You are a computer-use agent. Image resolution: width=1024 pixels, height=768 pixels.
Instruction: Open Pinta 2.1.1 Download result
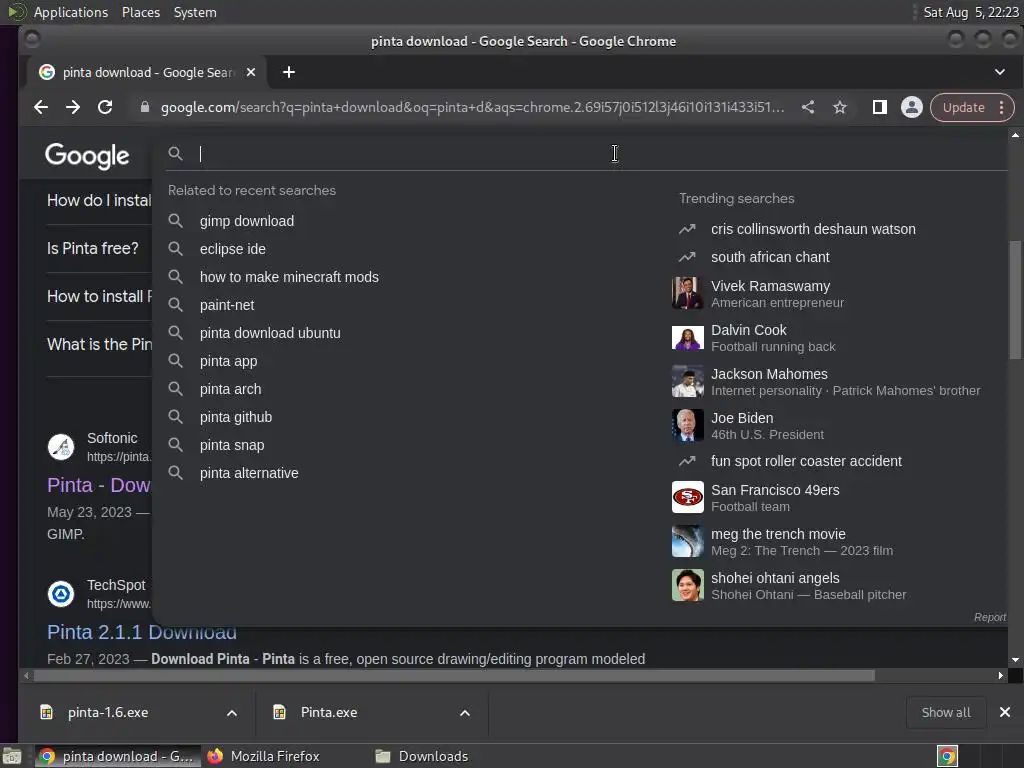pyautogui.click(x=142, y=632)
